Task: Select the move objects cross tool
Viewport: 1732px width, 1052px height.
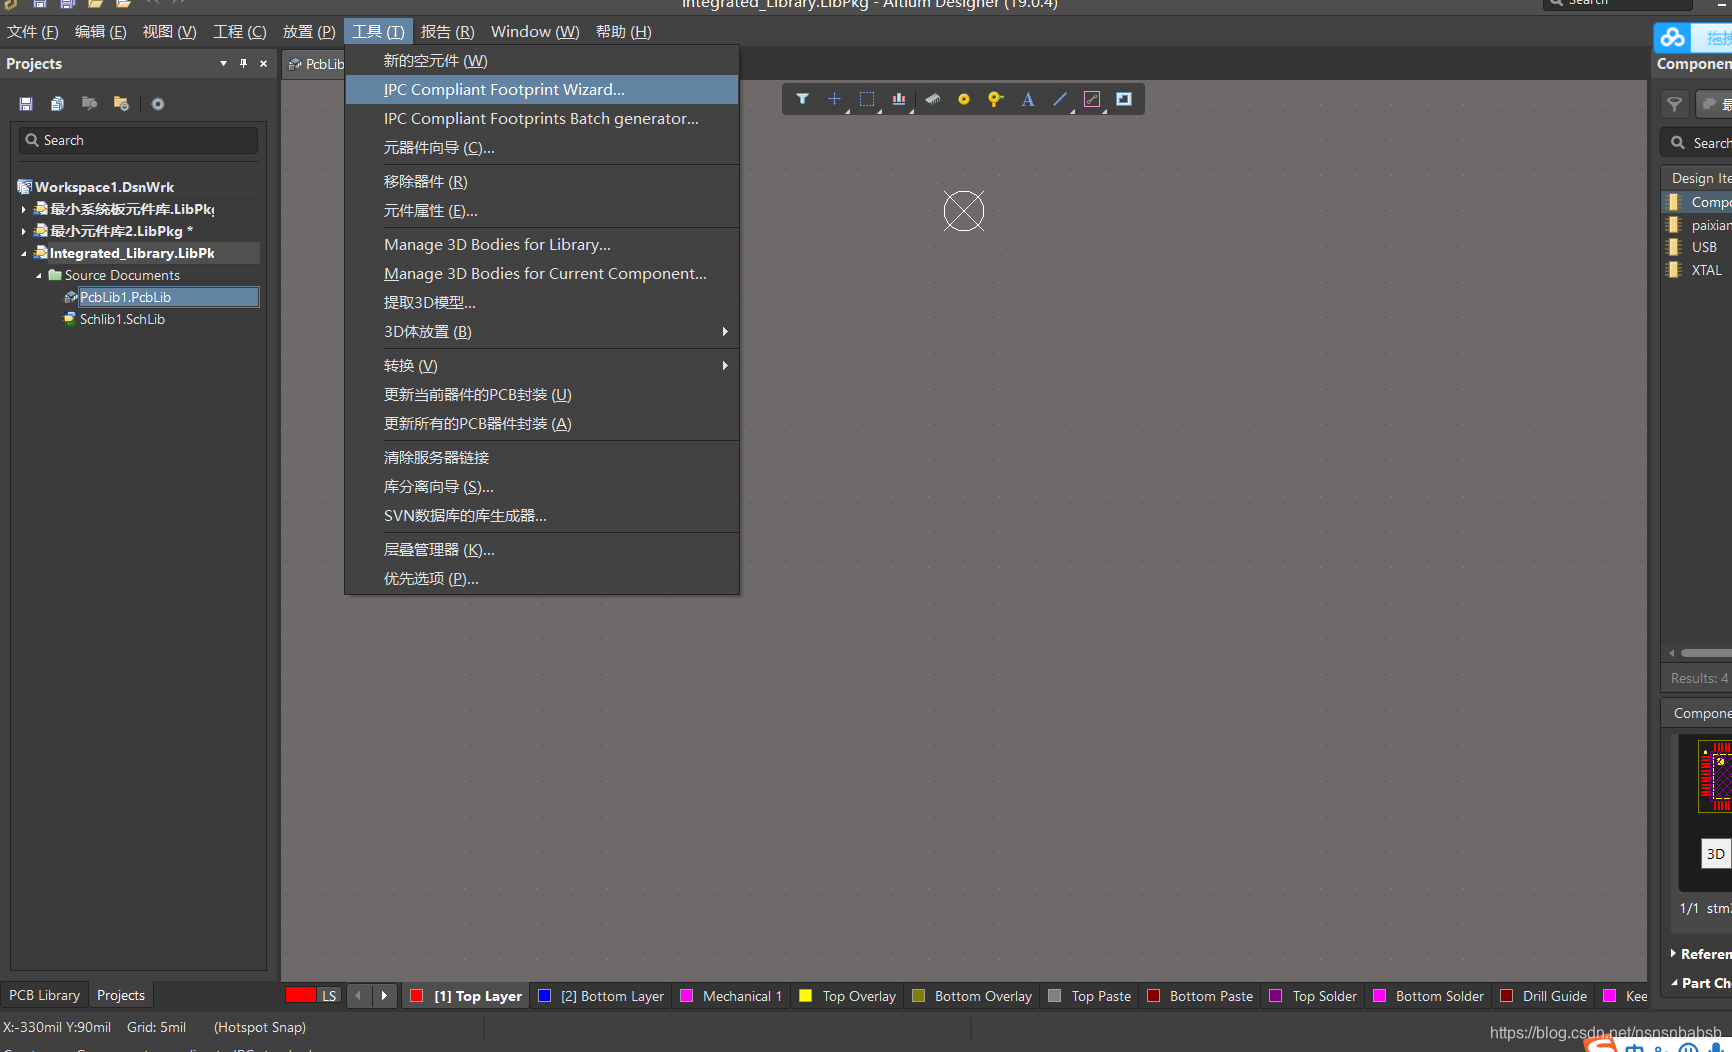Action: tap(834, 99)
